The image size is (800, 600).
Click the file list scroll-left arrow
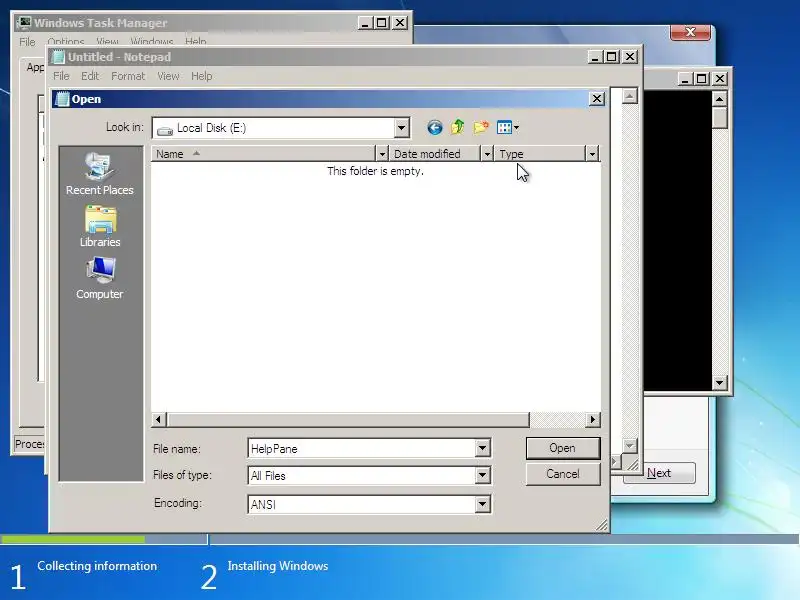158,419
